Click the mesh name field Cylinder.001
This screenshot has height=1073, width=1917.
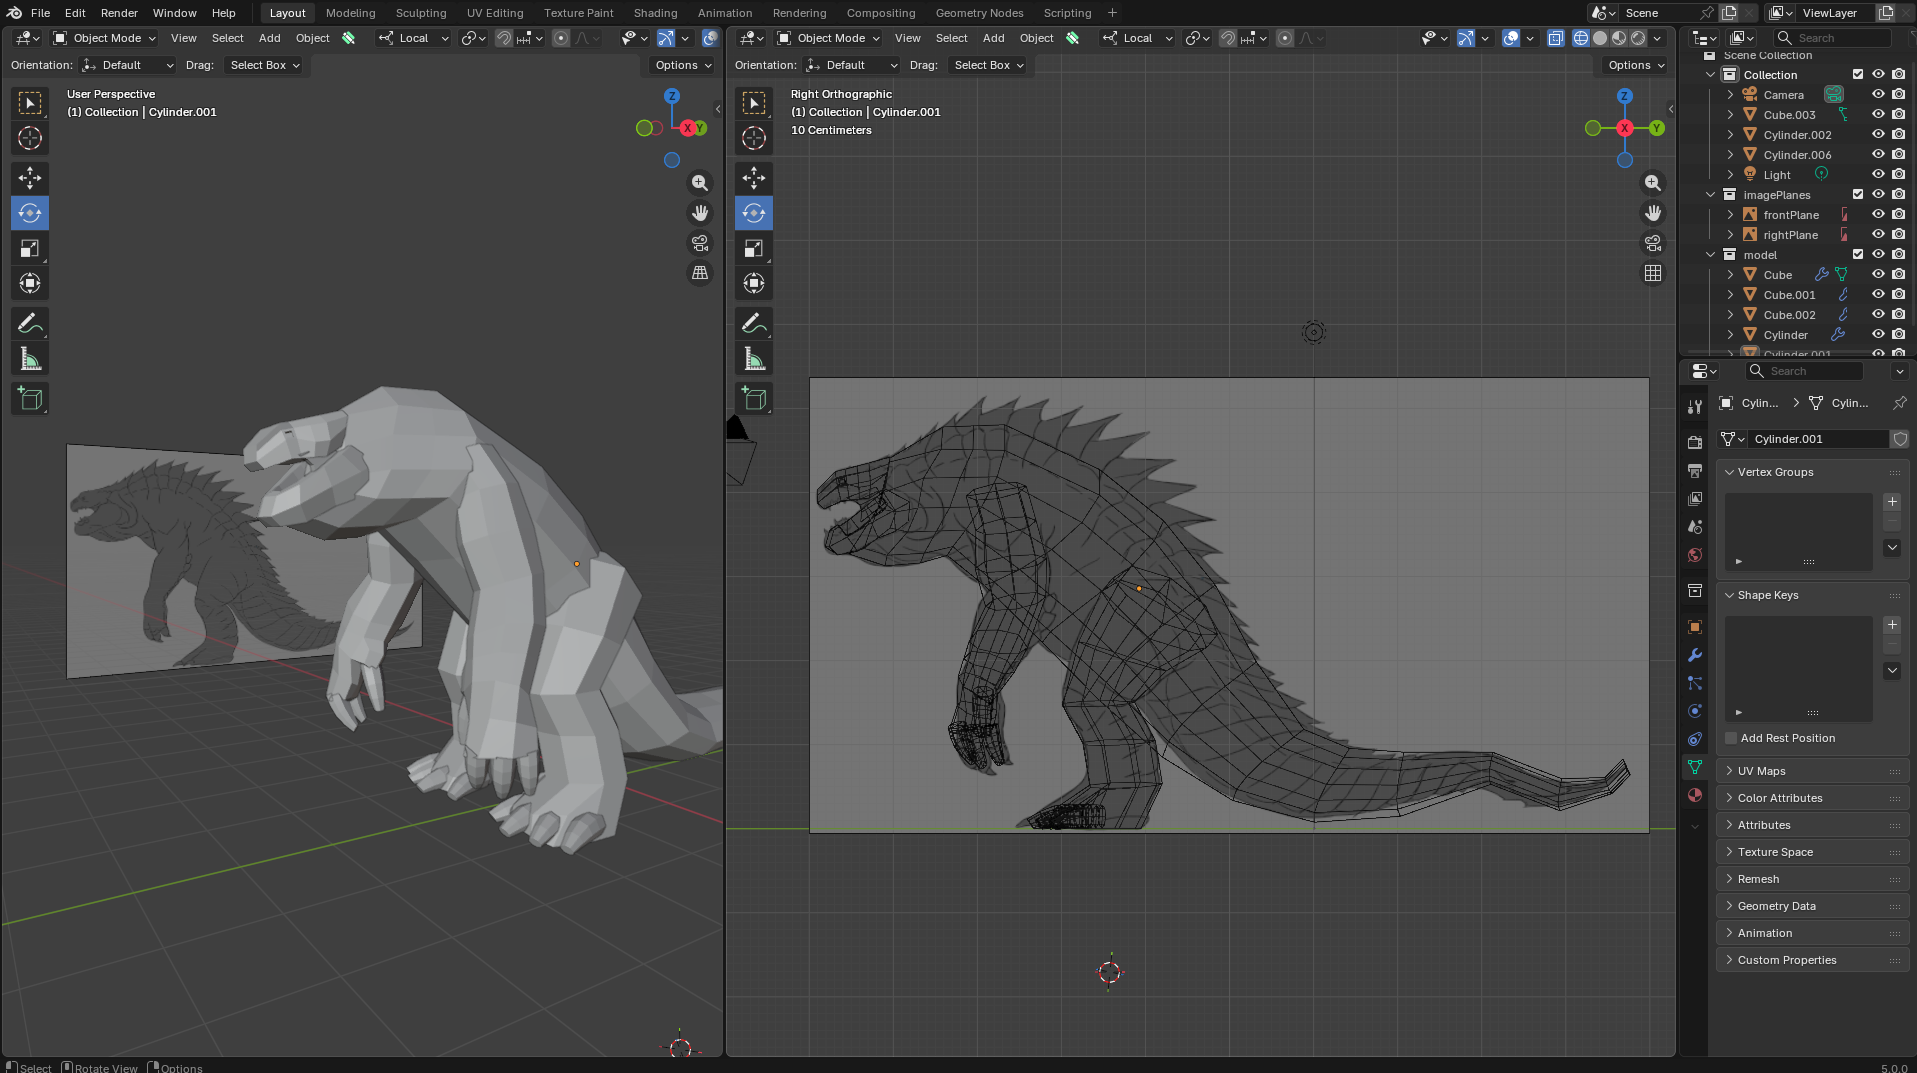(x=1818, y=439)
